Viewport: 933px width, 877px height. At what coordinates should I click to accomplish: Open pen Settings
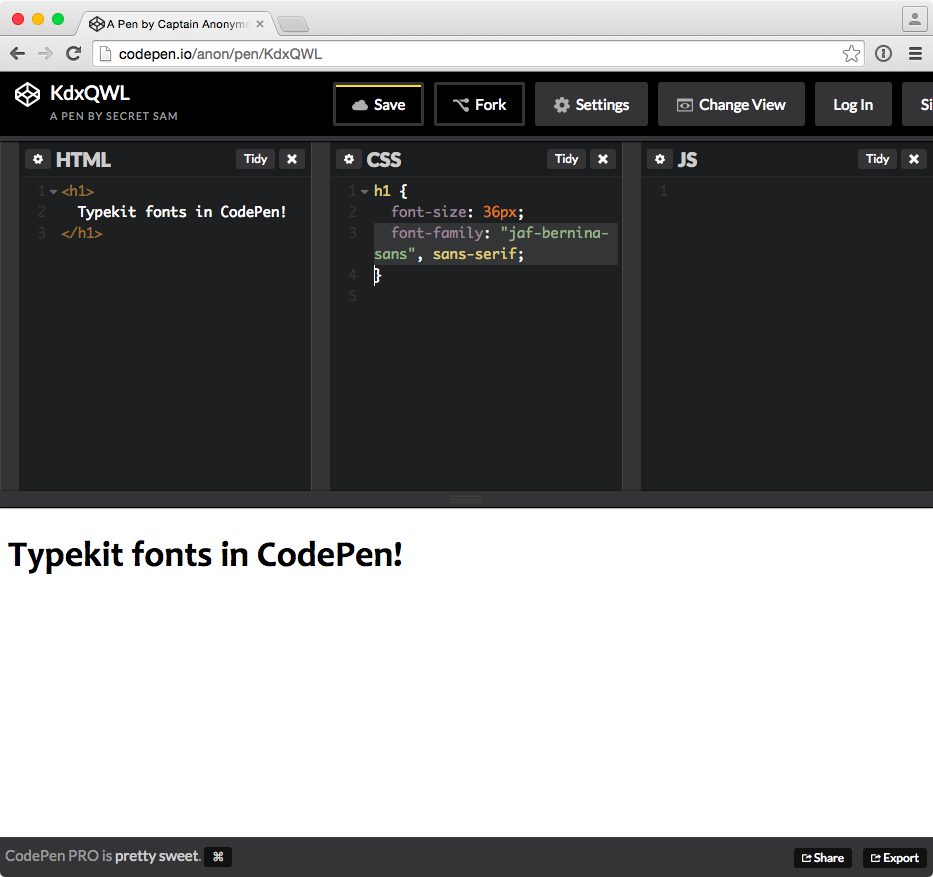[591, 105]
